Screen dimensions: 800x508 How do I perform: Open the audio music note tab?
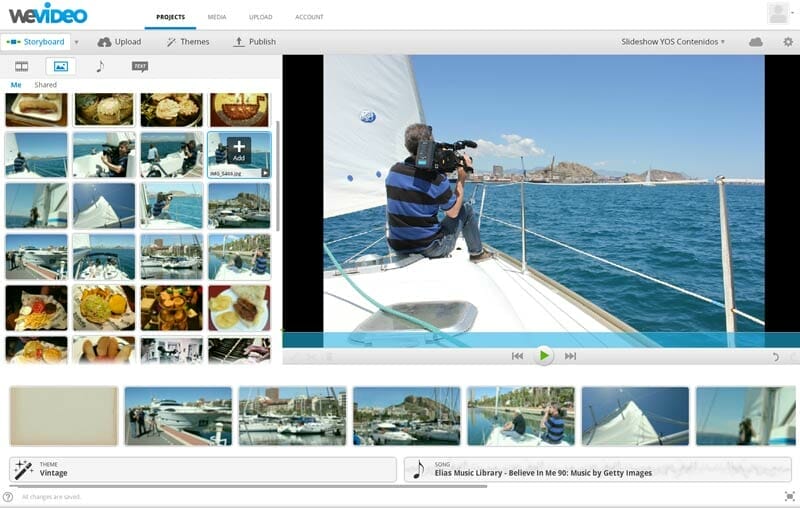99,66
